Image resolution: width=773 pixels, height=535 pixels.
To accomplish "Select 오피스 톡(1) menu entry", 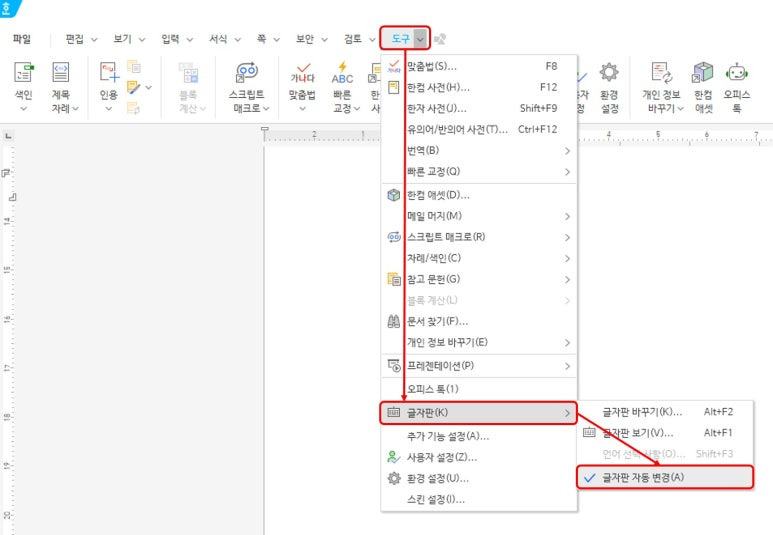I will (x=479, y=389).
